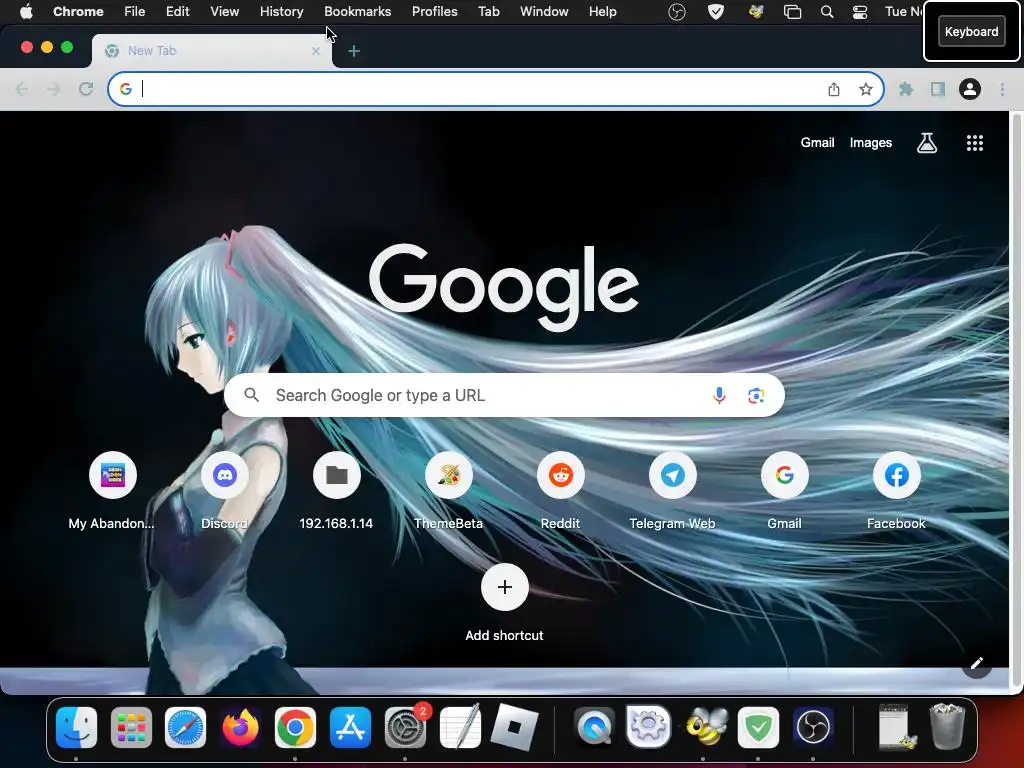Viewport: 1024px width, 768px height.
Task: Open the Google apps grid
Action: click(974, 143)
